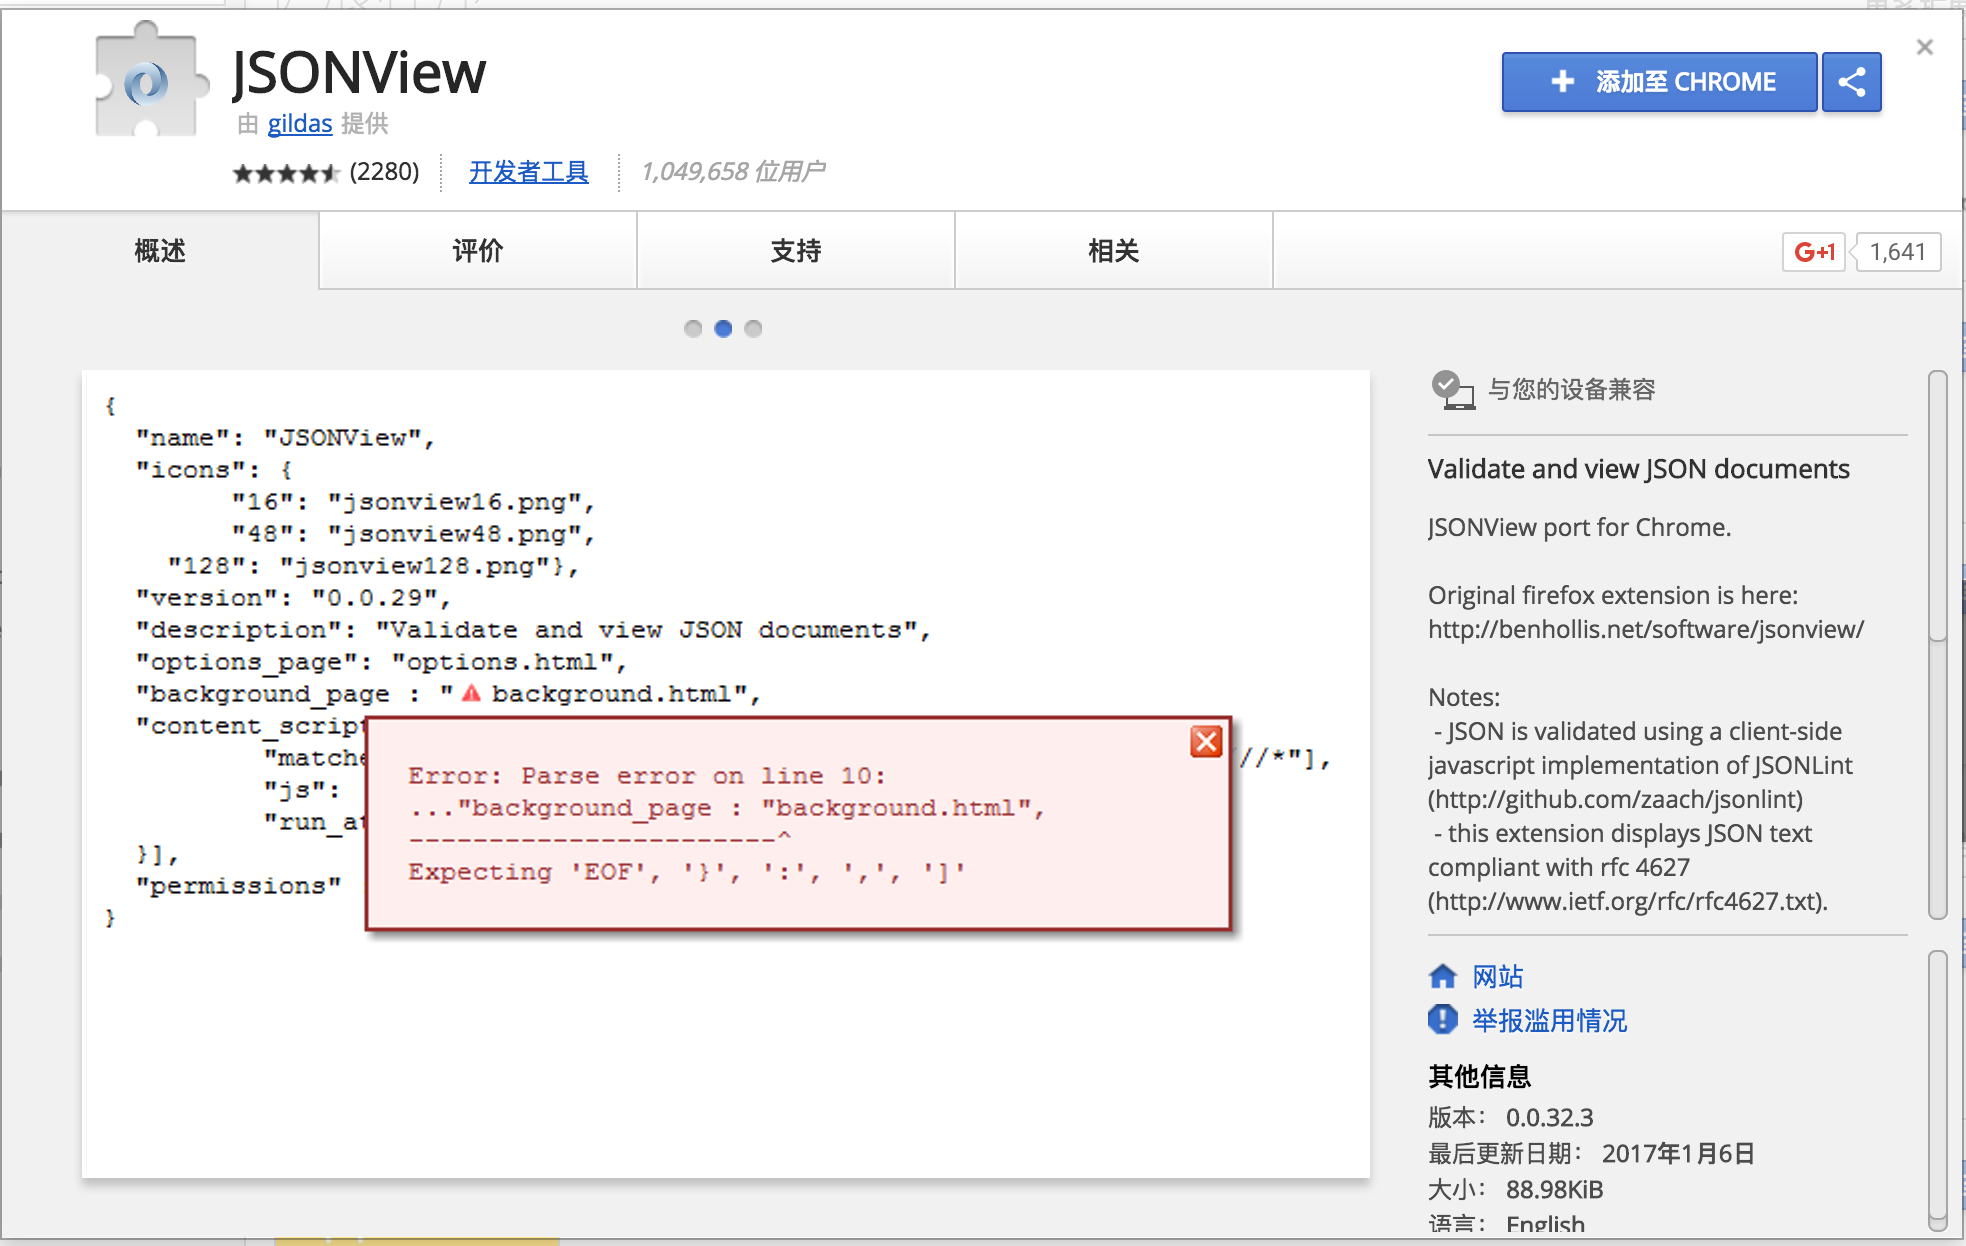Click the JSONView puzzle-piece extension icon
Viewport: 1966px width, 1246px height.
[148, 82]
